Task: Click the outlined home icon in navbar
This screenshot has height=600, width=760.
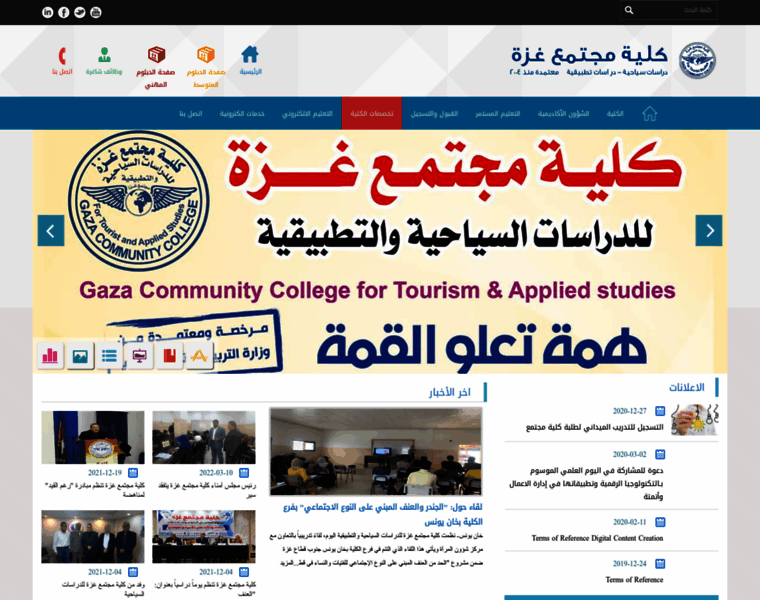Action: pos(649,114)
